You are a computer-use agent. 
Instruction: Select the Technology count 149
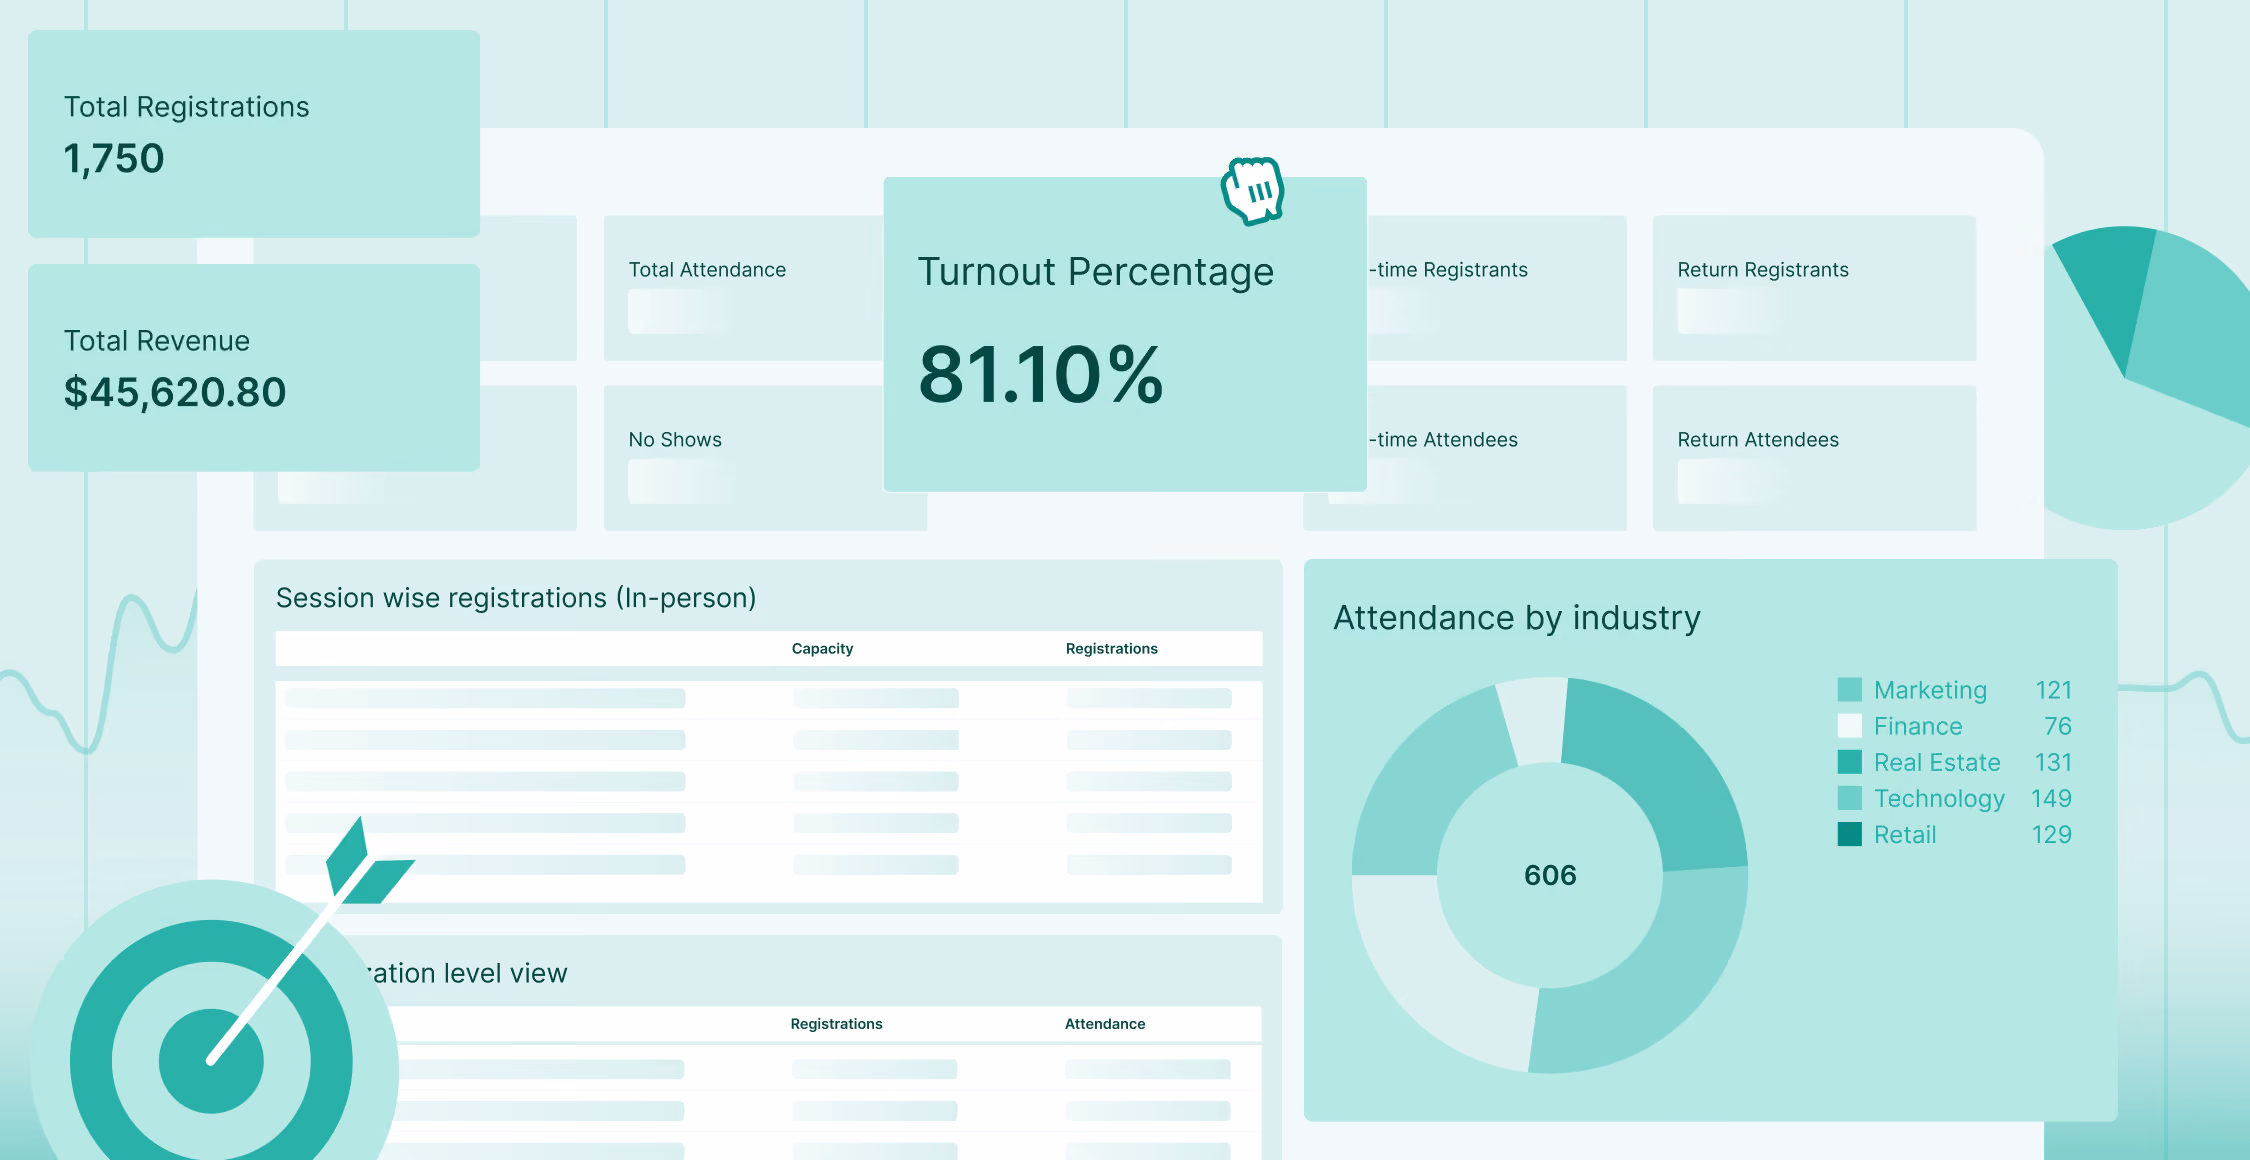2051,798
